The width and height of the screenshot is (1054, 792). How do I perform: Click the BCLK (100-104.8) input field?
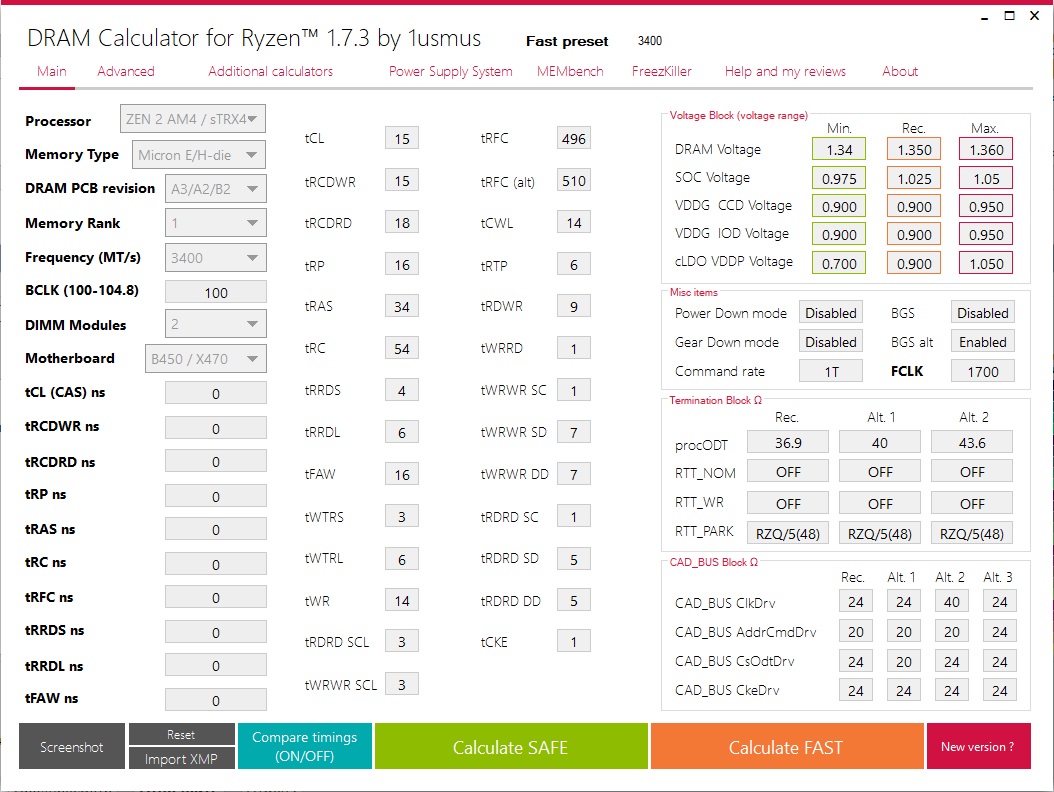click(x=215, y=292)
